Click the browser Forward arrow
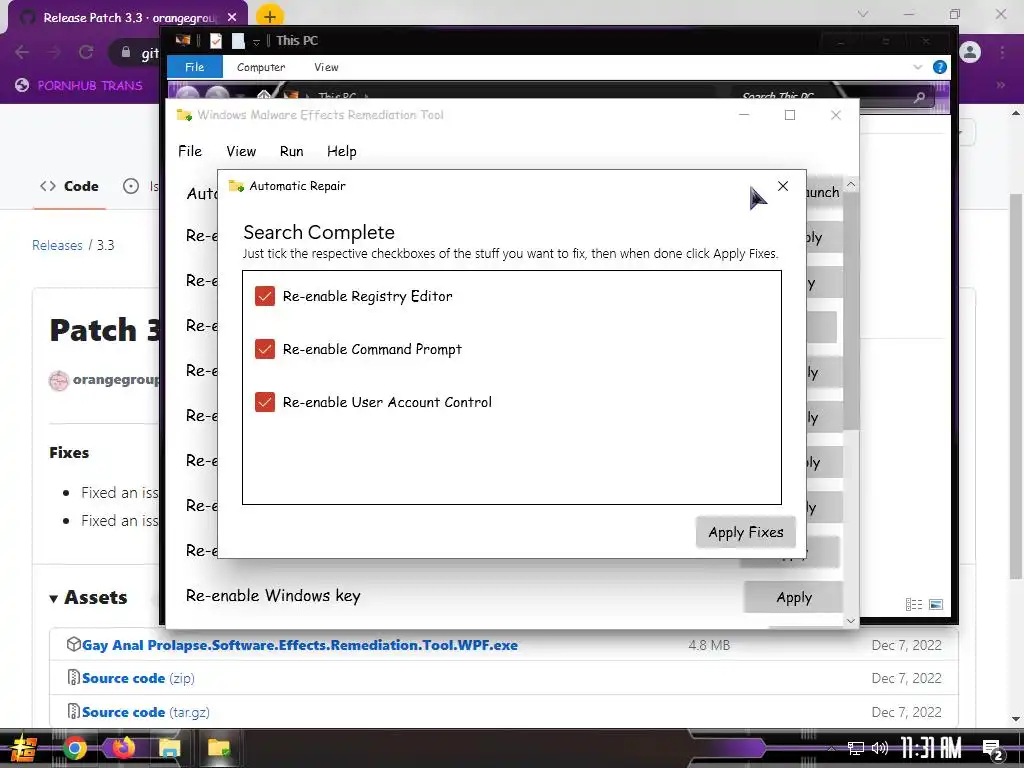This screenshot has height=768, width=1024. click(x=54, y=52)
